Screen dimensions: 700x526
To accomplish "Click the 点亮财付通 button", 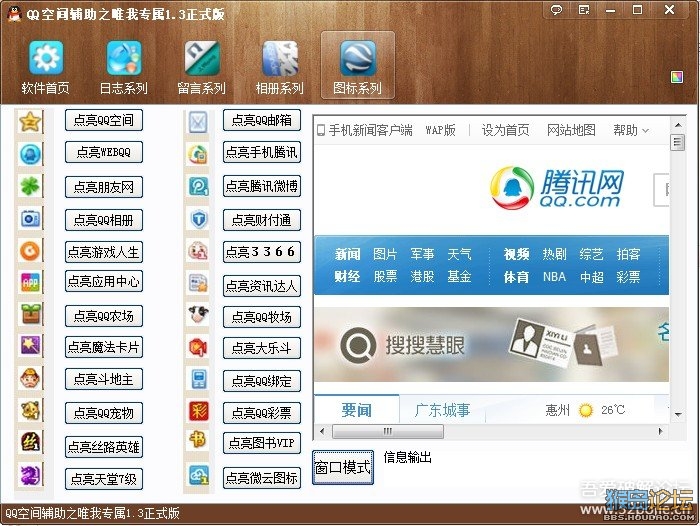I will coord(262,220).
